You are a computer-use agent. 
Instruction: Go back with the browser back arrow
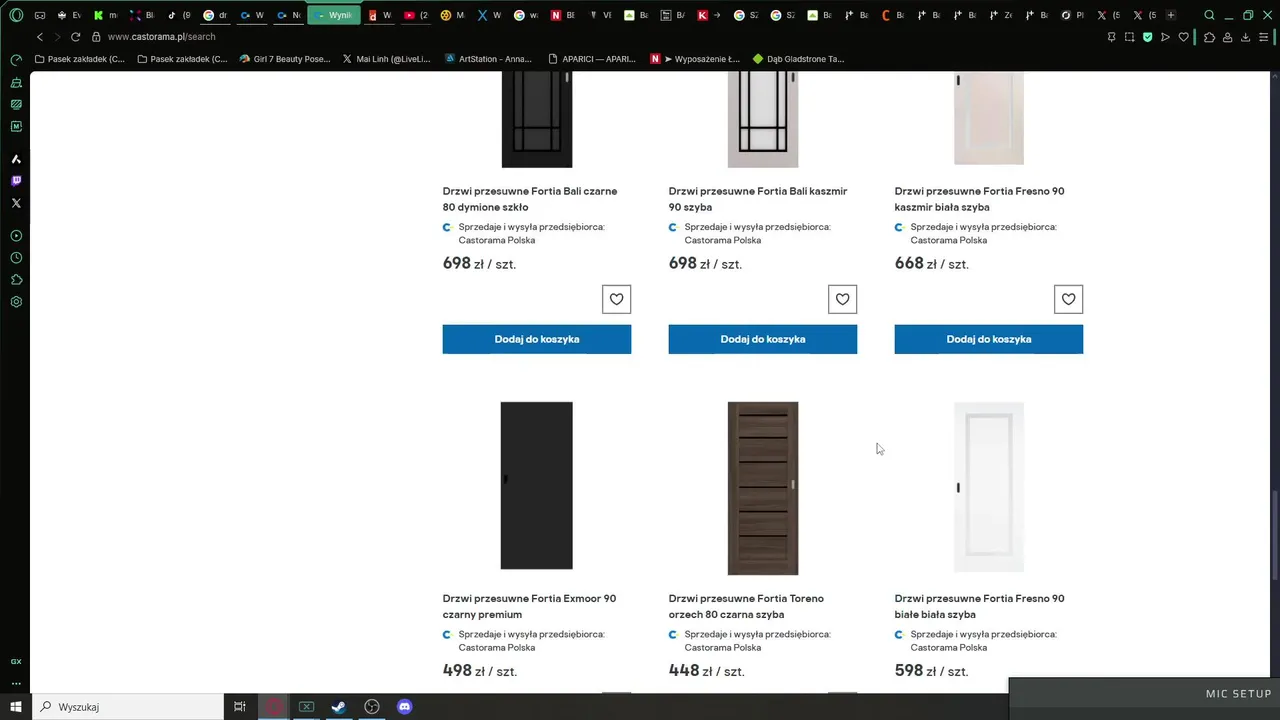point(40,37)
